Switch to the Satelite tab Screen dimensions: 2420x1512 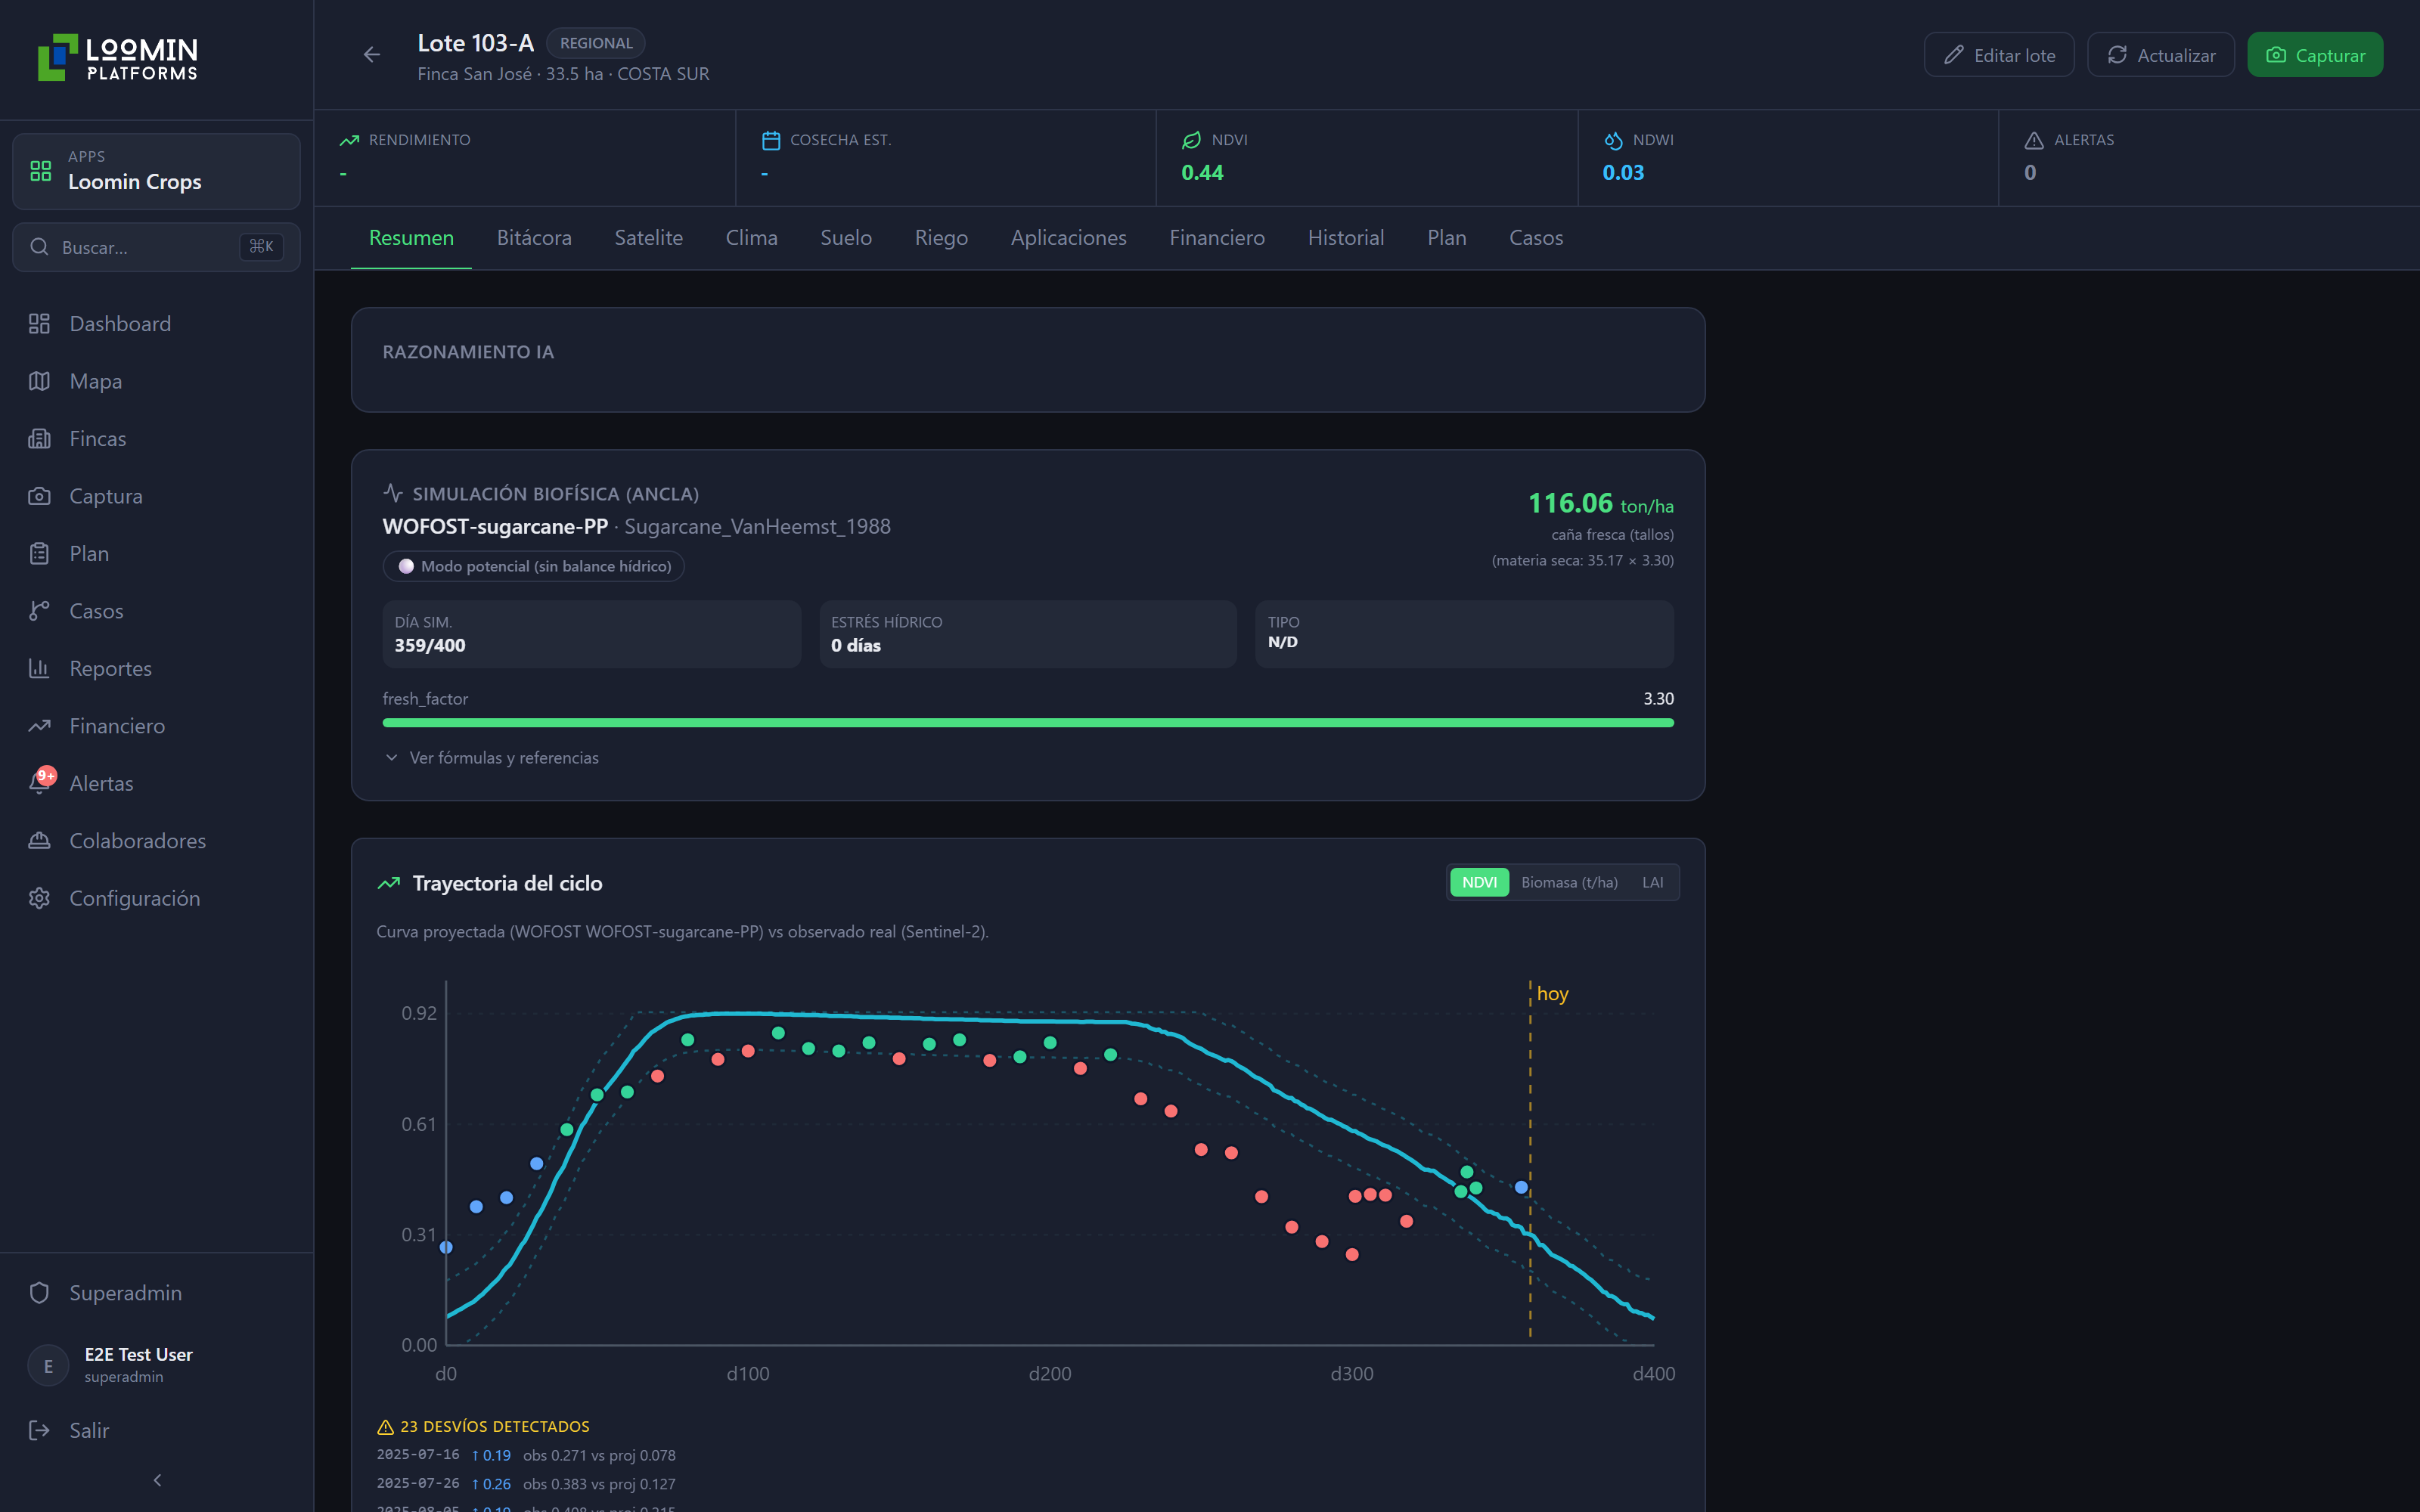[x=648, y=238]
